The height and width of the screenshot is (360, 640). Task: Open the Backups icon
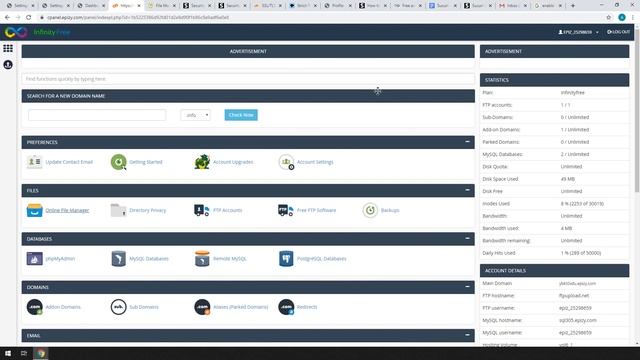370,210
